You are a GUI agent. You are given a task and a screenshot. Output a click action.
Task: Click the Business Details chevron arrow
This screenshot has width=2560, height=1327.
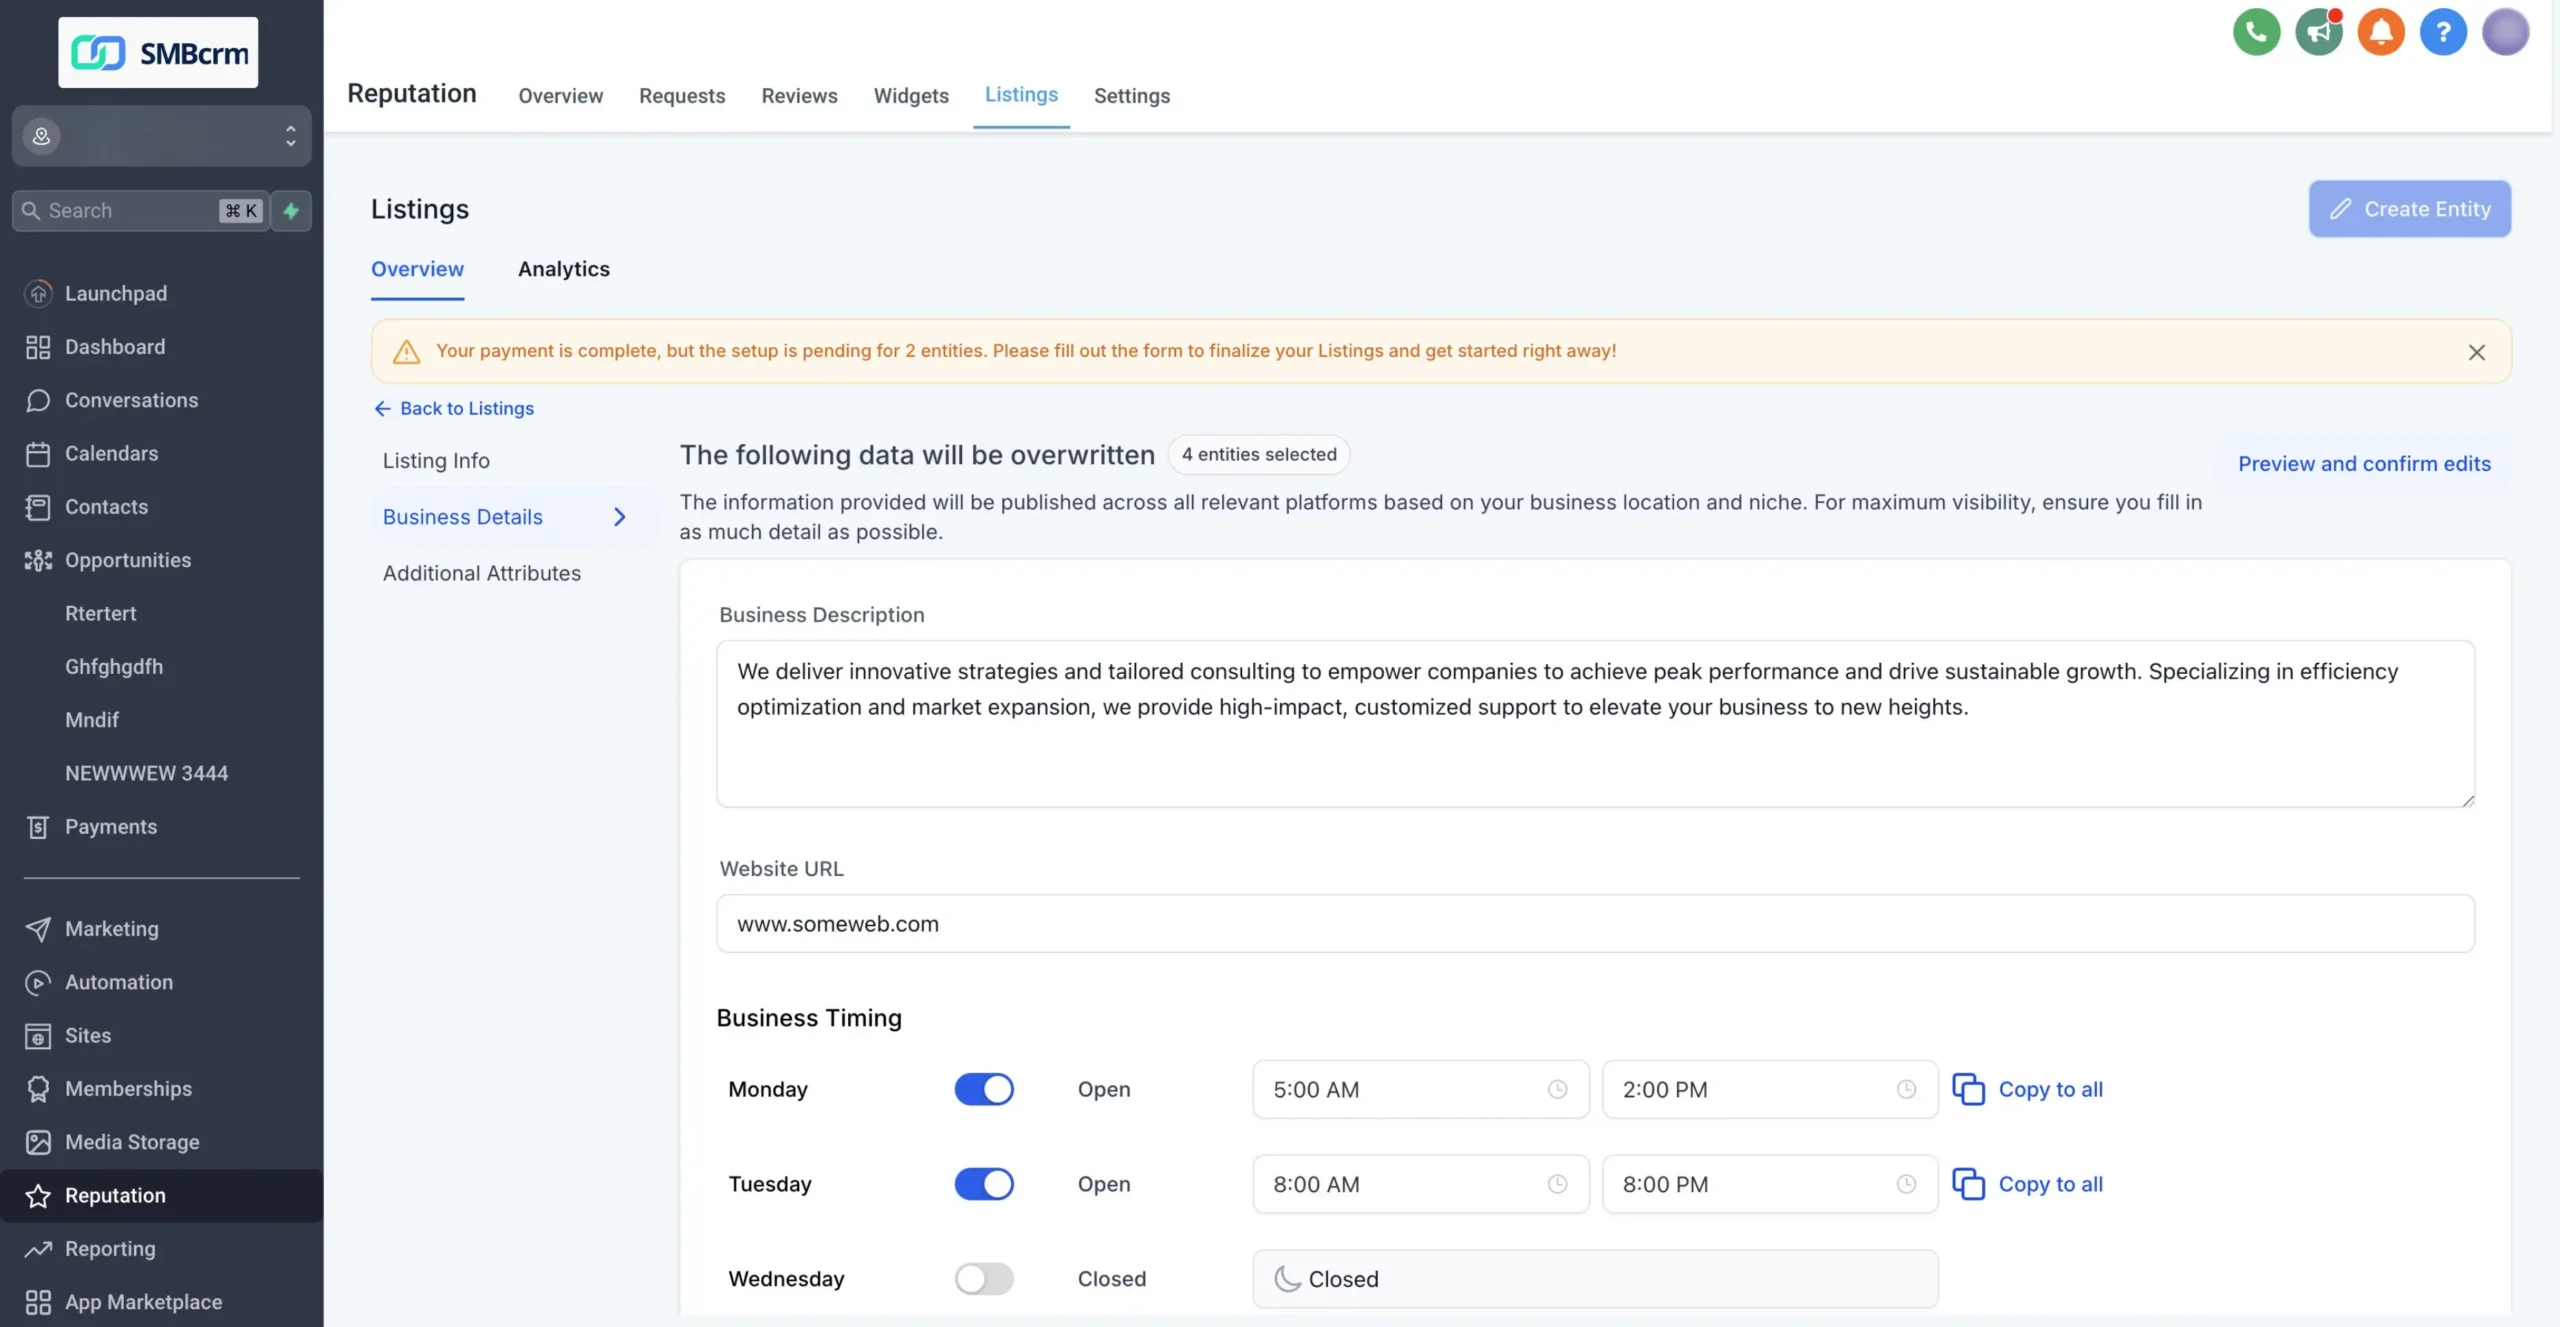pyautogui.click(x=619, y=517)
